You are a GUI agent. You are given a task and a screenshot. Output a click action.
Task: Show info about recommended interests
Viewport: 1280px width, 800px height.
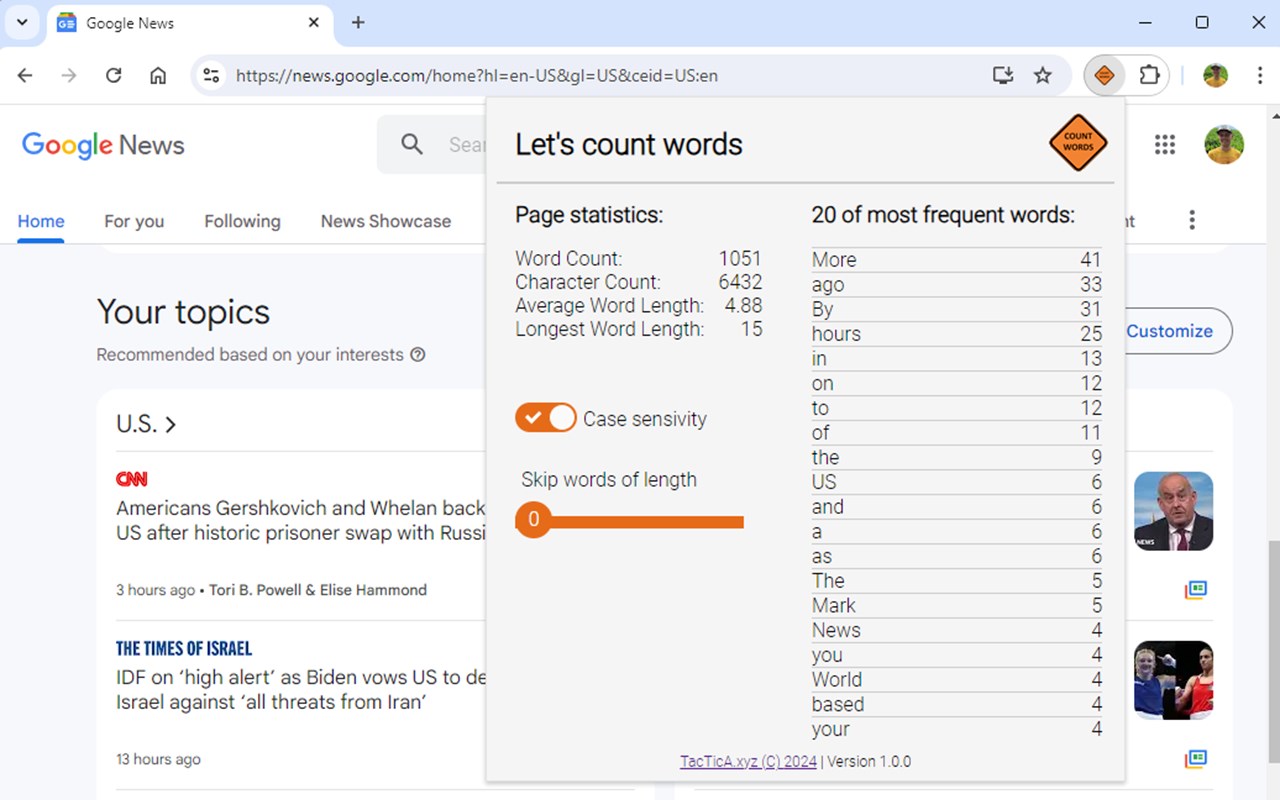(x=418, y=354)
